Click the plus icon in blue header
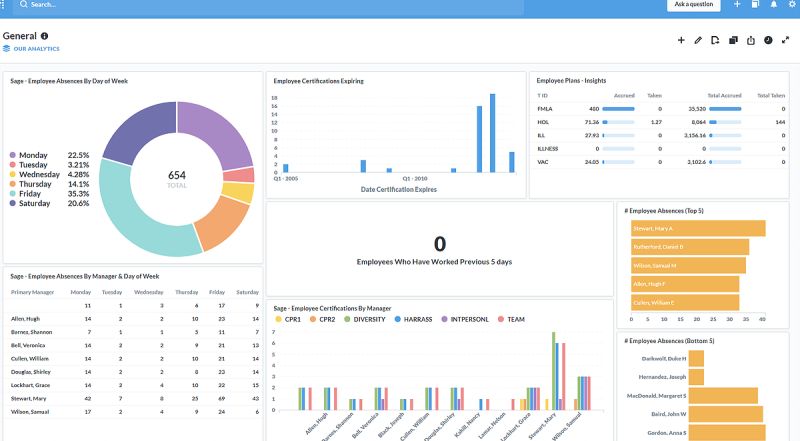This screenshot has width=800, height=441. click(737, 4)
